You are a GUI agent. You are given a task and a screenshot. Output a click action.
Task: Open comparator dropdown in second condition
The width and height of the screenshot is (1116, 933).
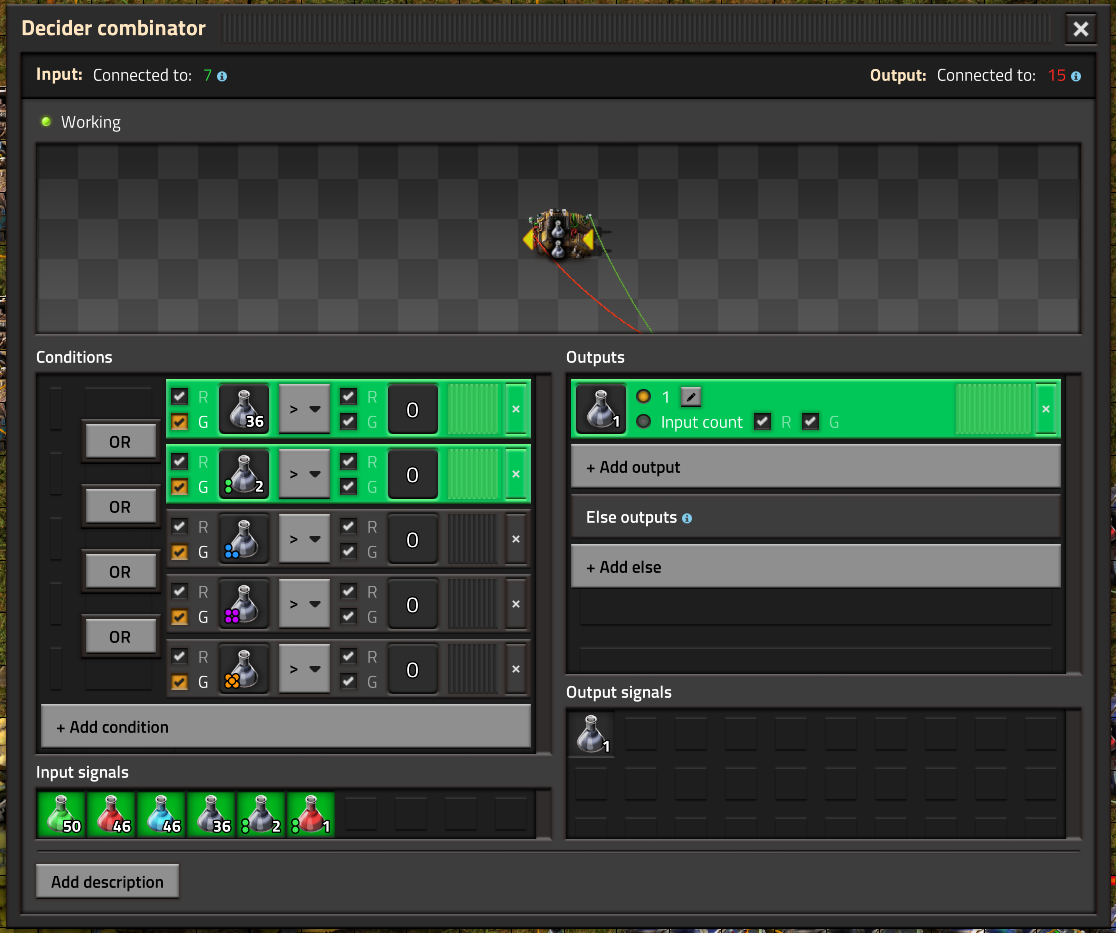tap(305, 474)
